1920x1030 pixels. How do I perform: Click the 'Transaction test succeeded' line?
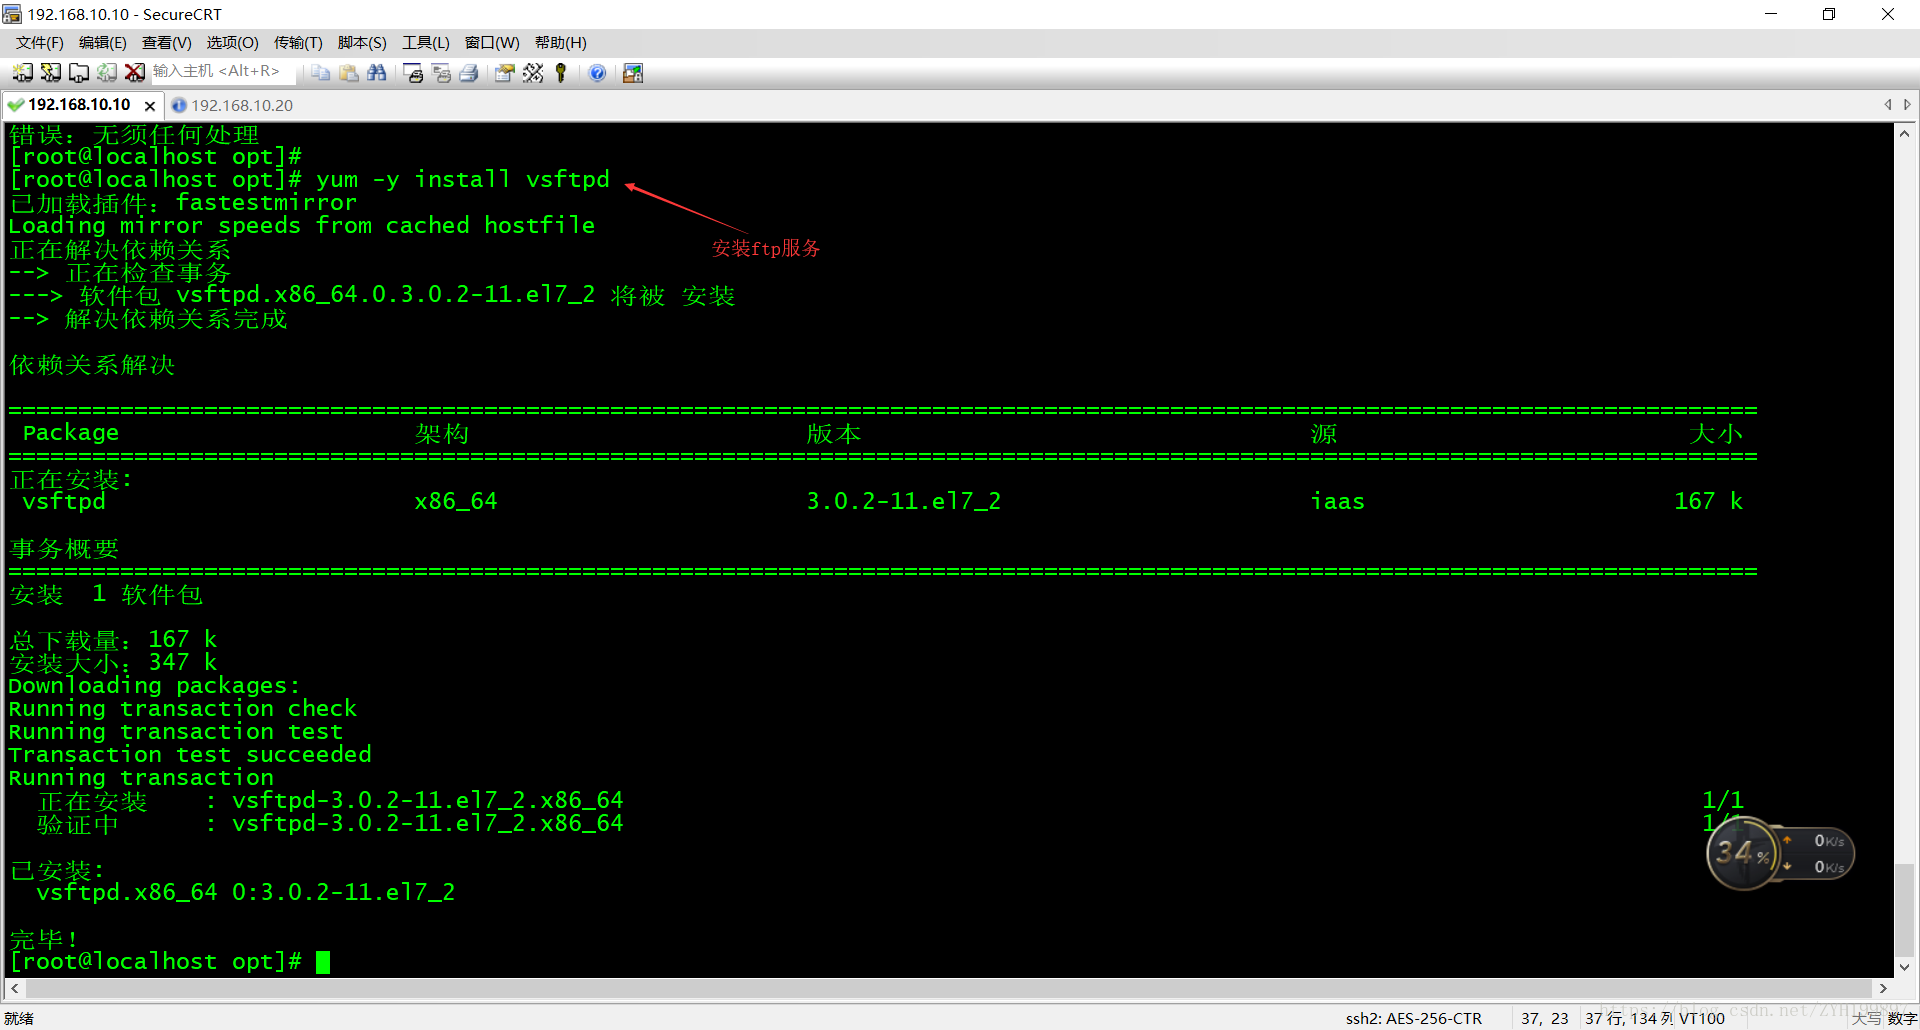coord(190,754)
